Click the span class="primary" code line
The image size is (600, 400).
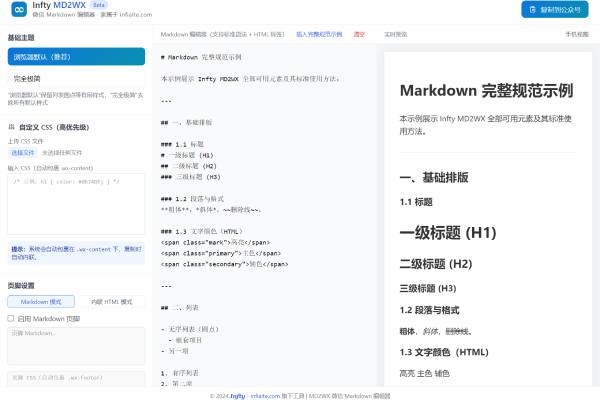pyautogui.click(x=221, y=253)
